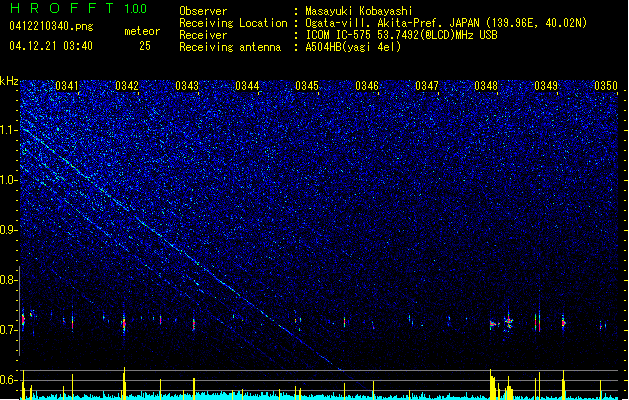Click the 0344 time marker
The width and height of the screenshot is (629, 400).
tap(247, 86)
